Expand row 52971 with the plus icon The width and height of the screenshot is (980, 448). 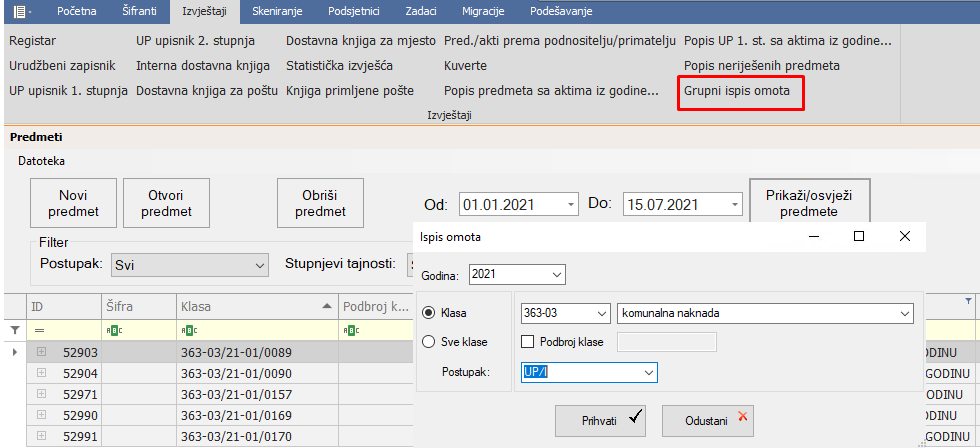(x=42, y=394)
